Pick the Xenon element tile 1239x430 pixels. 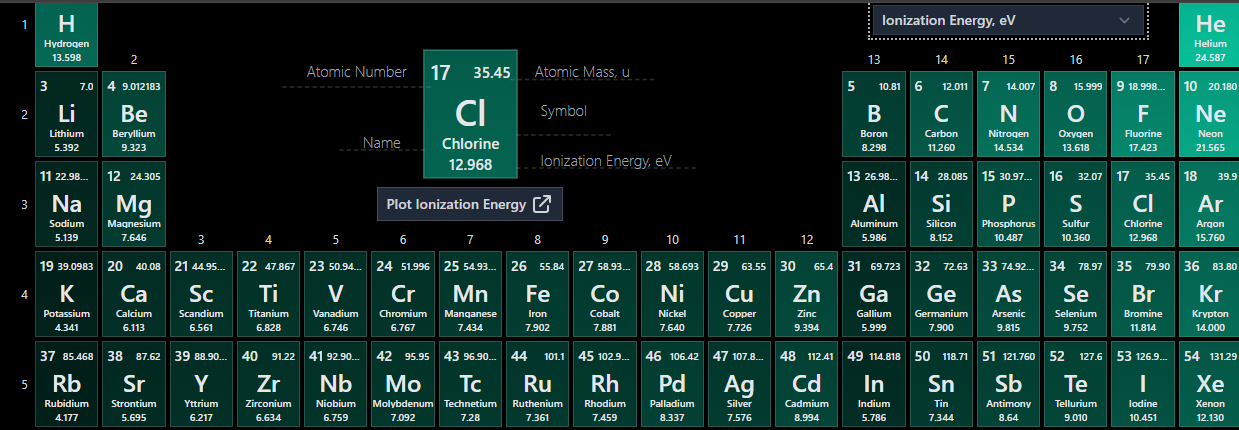(x=1210, y=385)
